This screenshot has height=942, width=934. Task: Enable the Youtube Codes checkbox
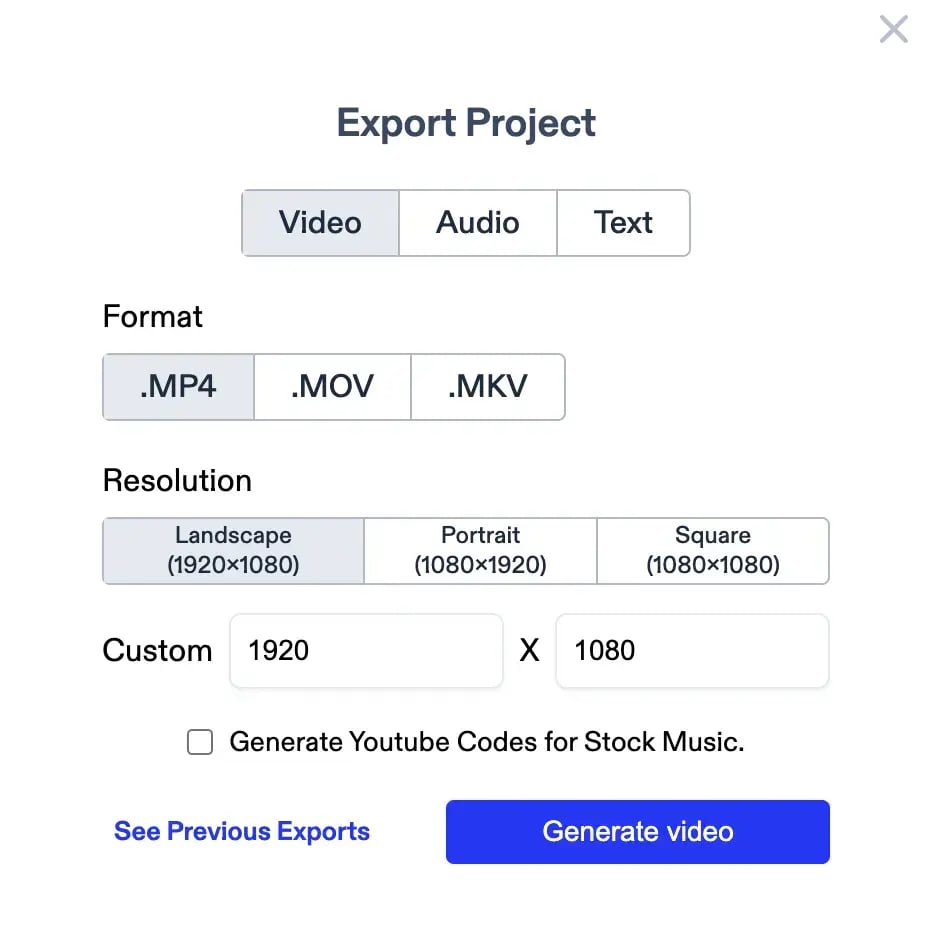[200, 742]
